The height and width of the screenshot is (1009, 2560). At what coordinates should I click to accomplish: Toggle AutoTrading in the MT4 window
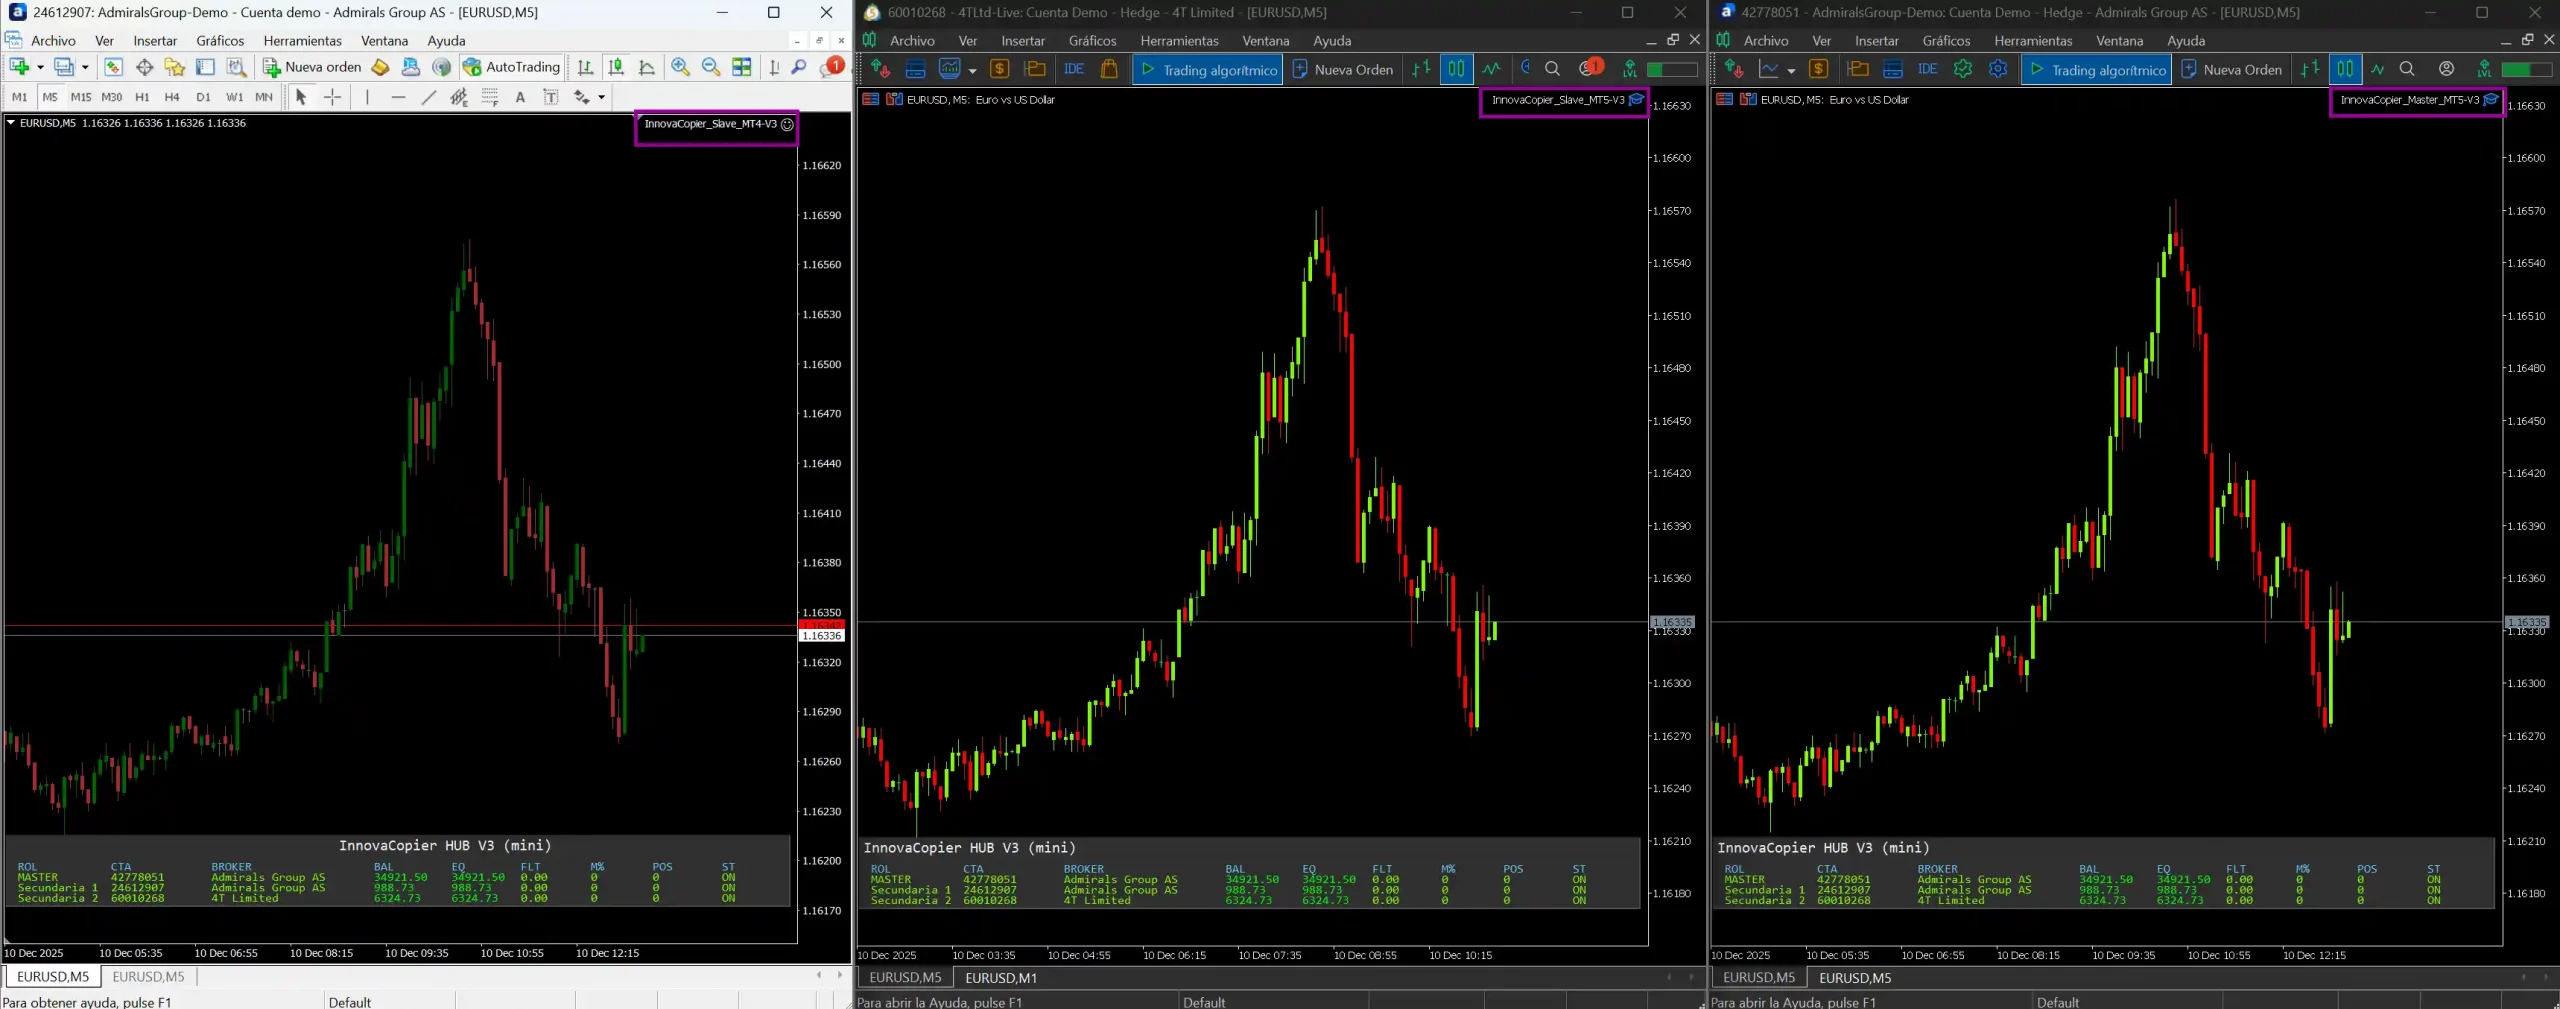click(x=510, y=67)
